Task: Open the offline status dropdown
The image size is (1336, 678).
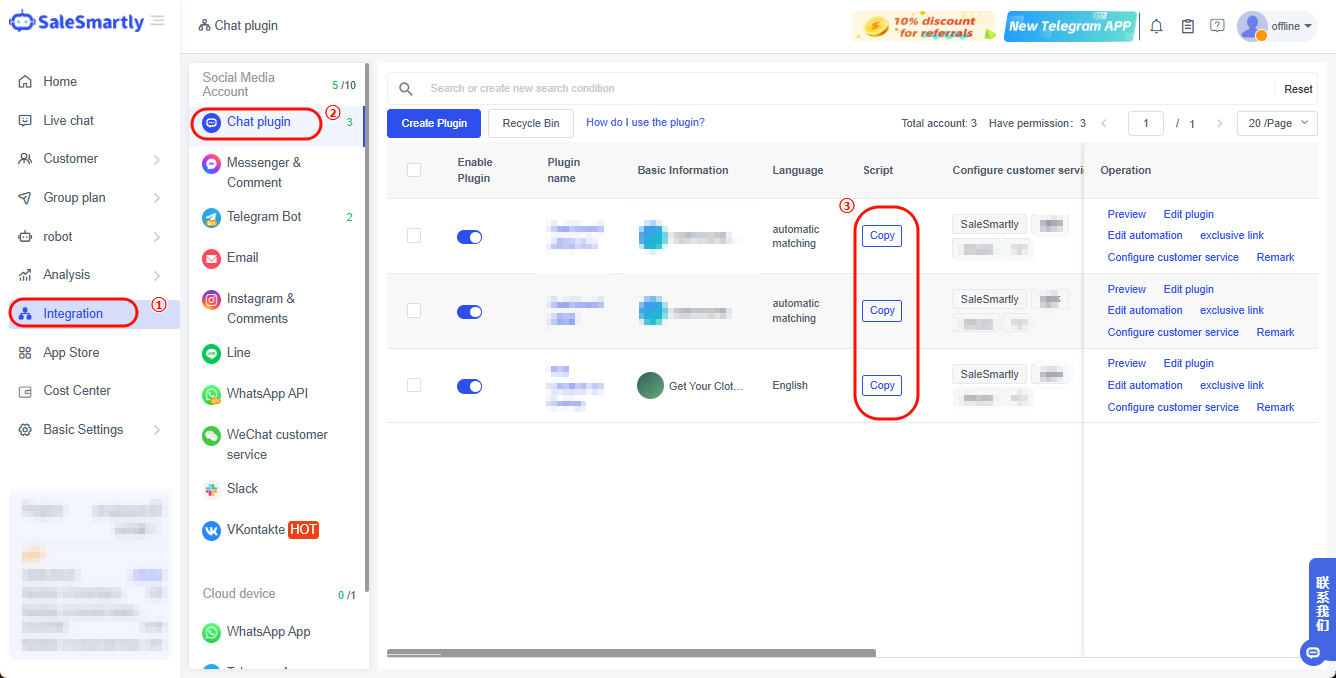Action: tap(1291, 26)
